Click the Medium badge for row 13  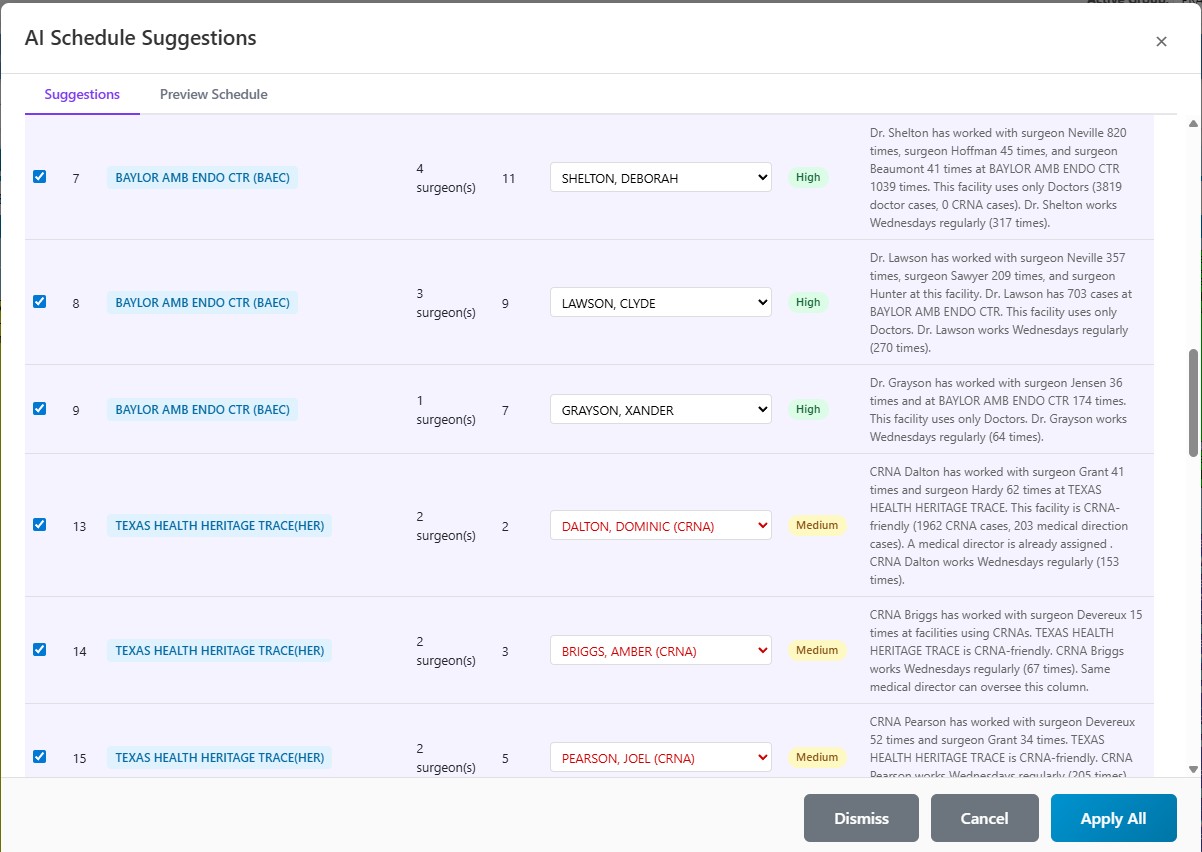[x=817, y=525]
